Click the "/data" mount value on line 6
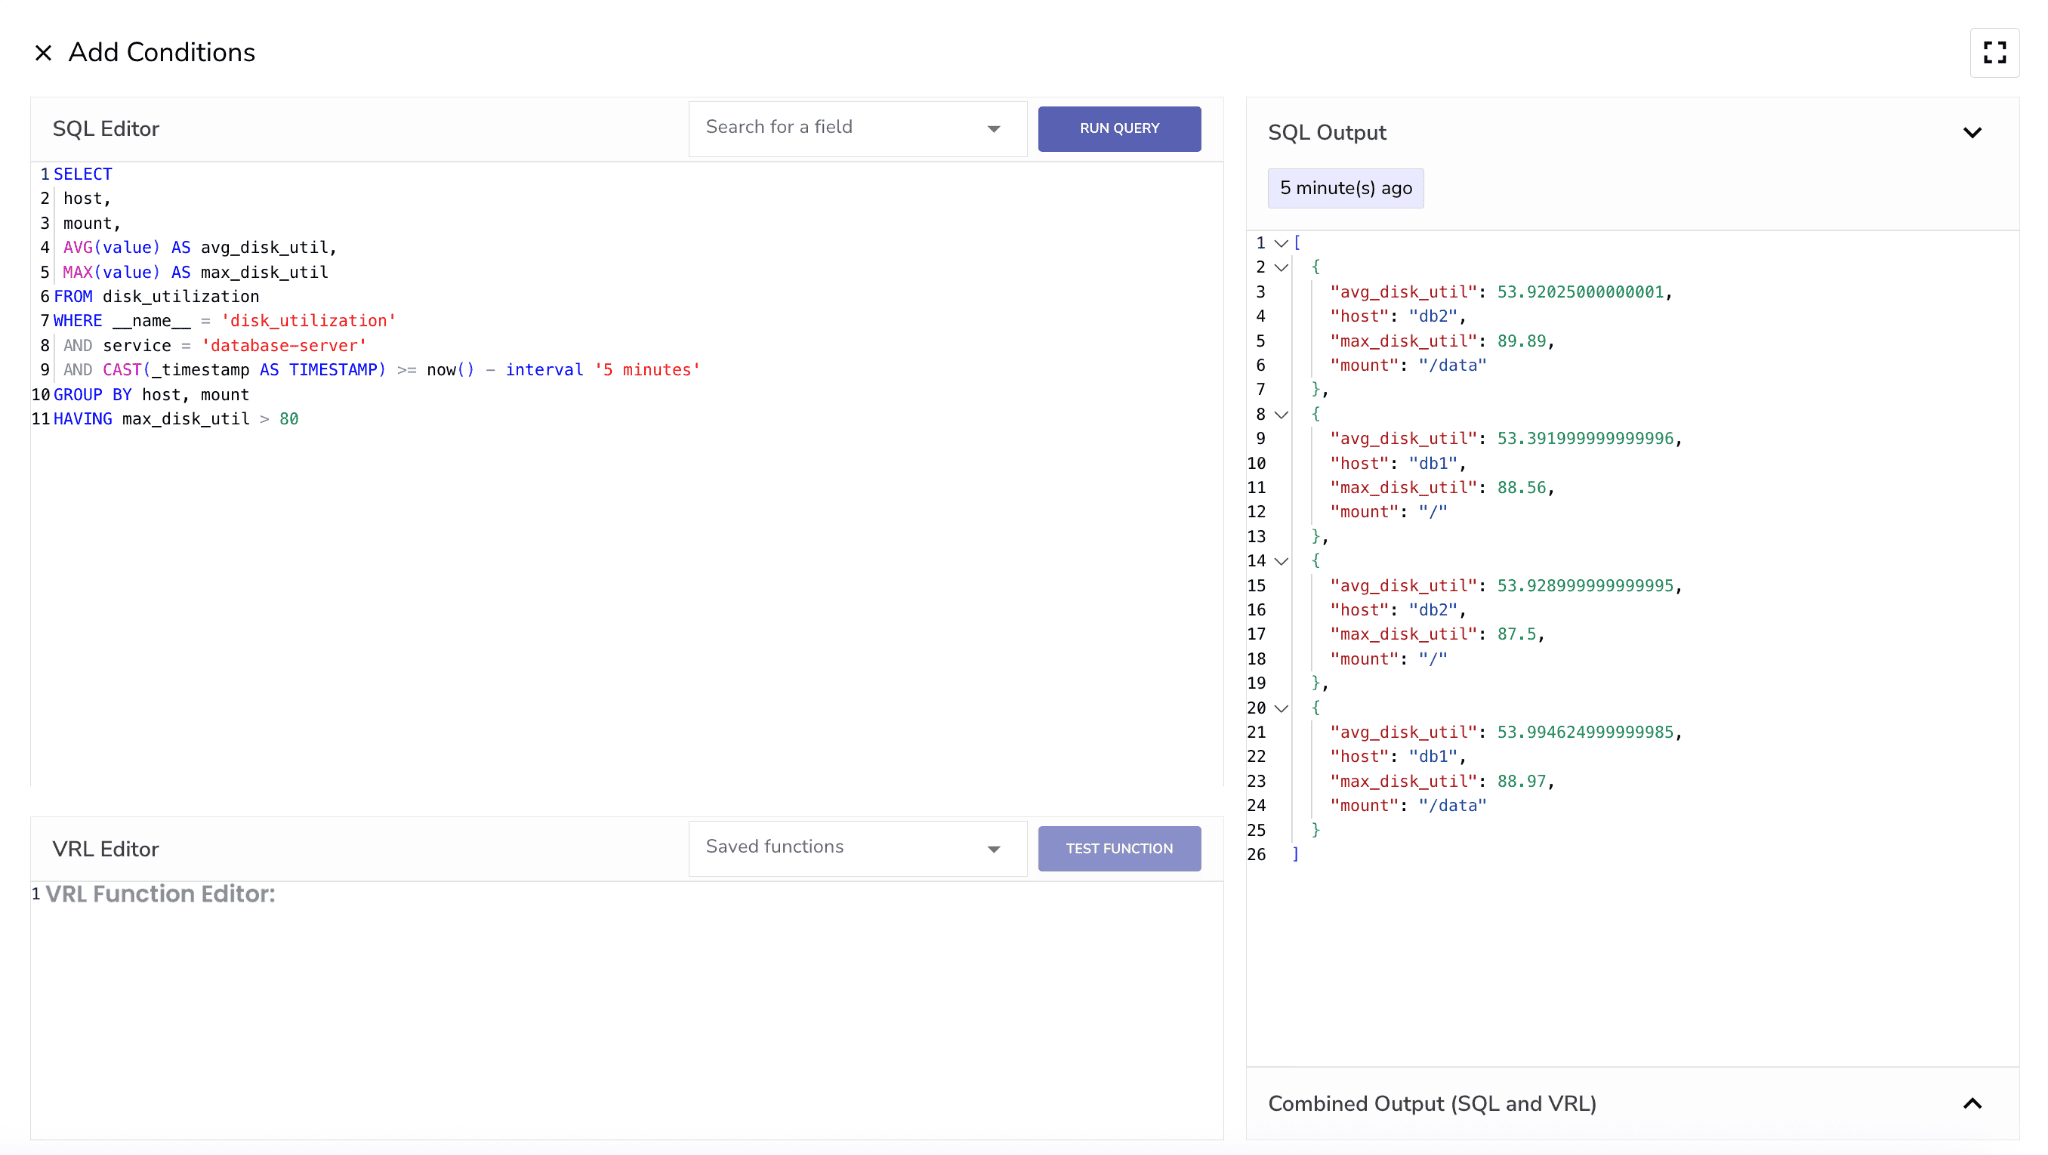Image resolution: width=2048 pixels, height=1155 pixels. [x=1452, y=366]
